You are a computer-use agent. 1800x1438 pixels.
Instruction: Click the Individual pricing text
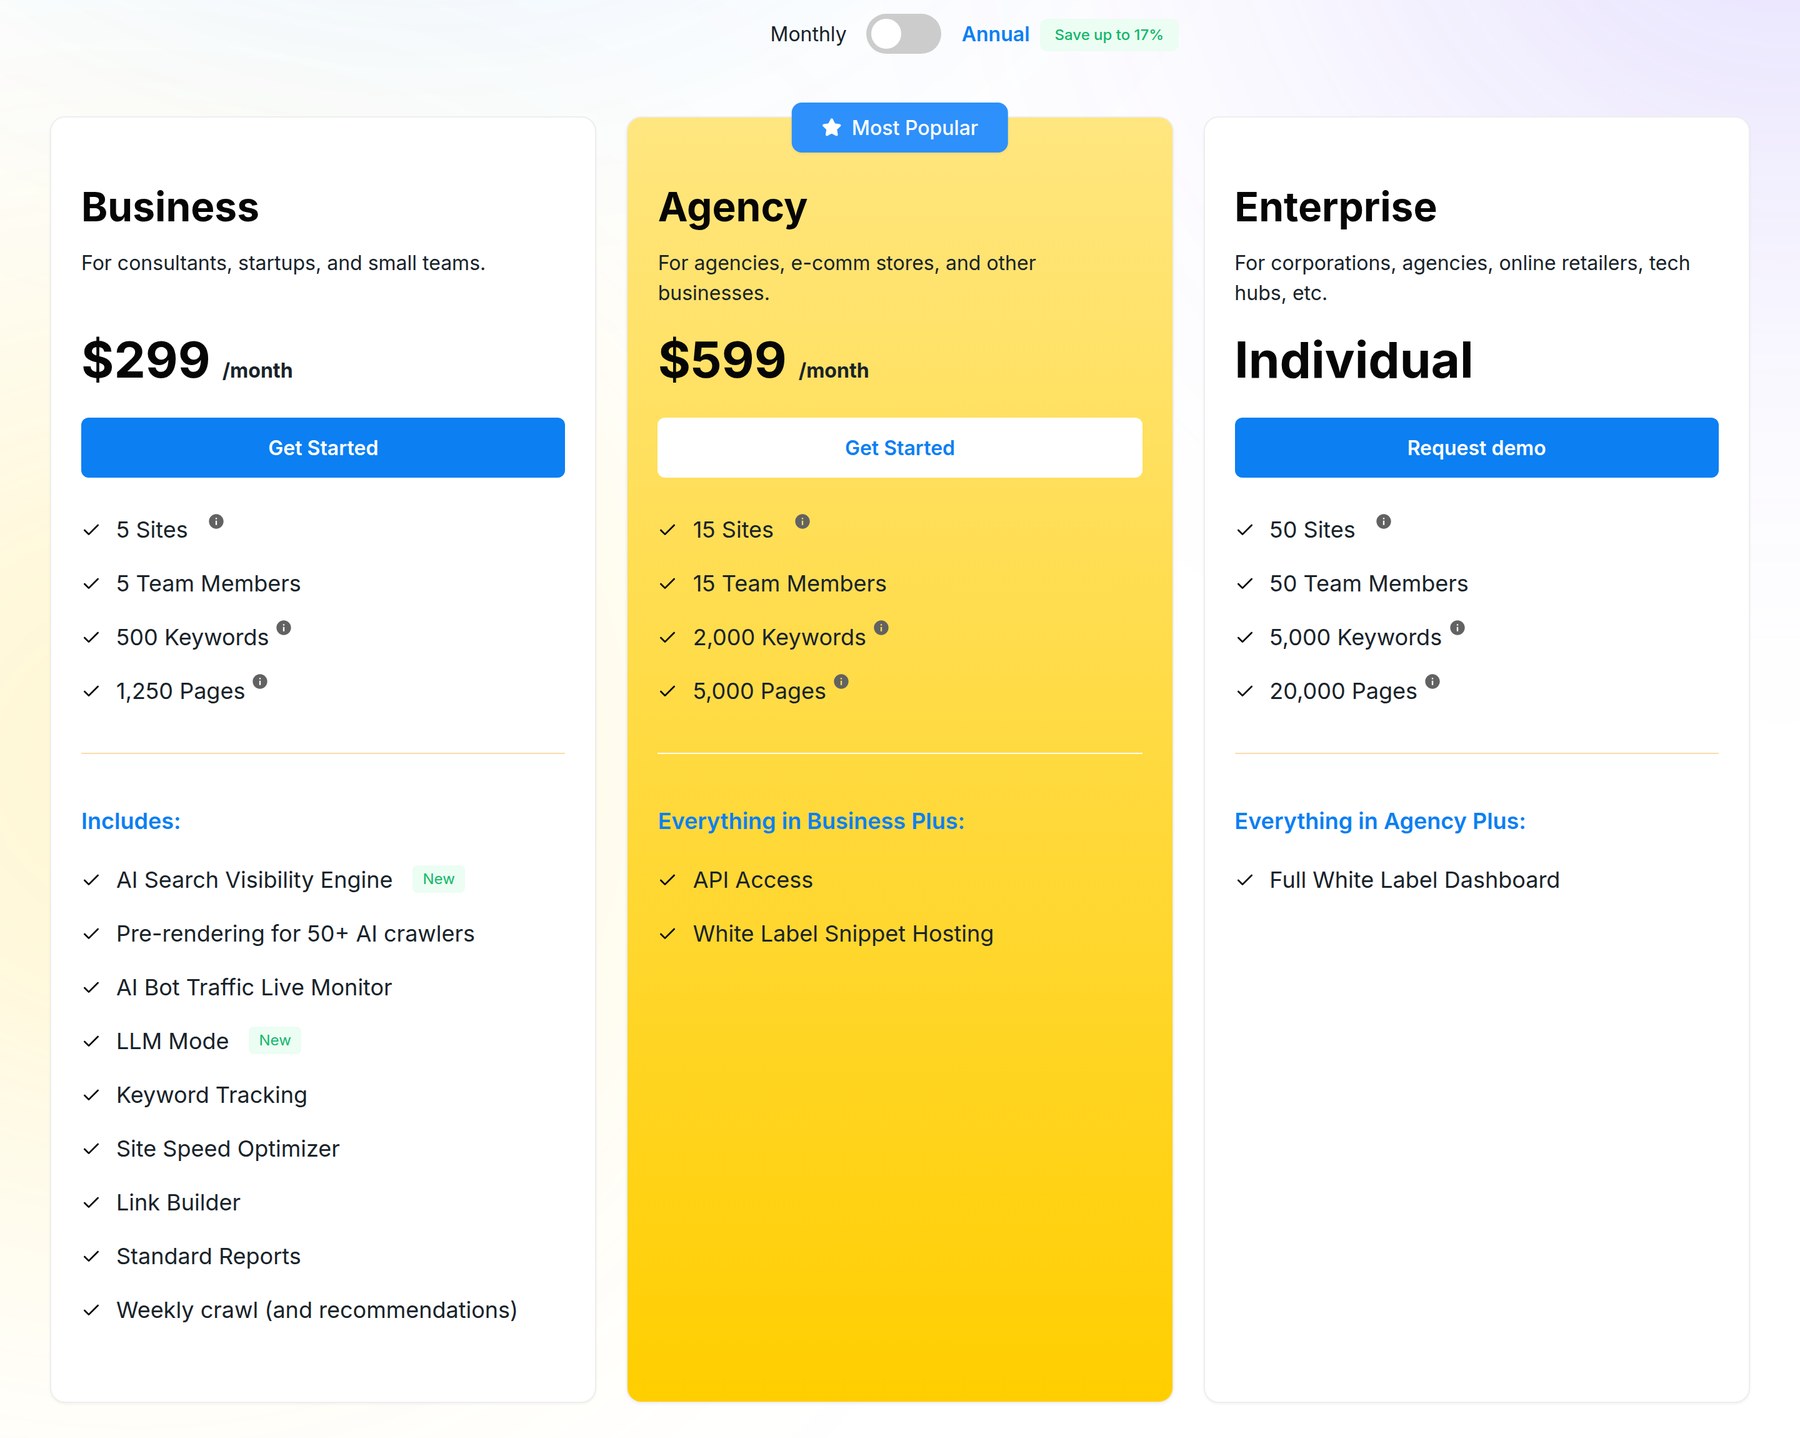pyautogui.click(x=1353, y=360)
